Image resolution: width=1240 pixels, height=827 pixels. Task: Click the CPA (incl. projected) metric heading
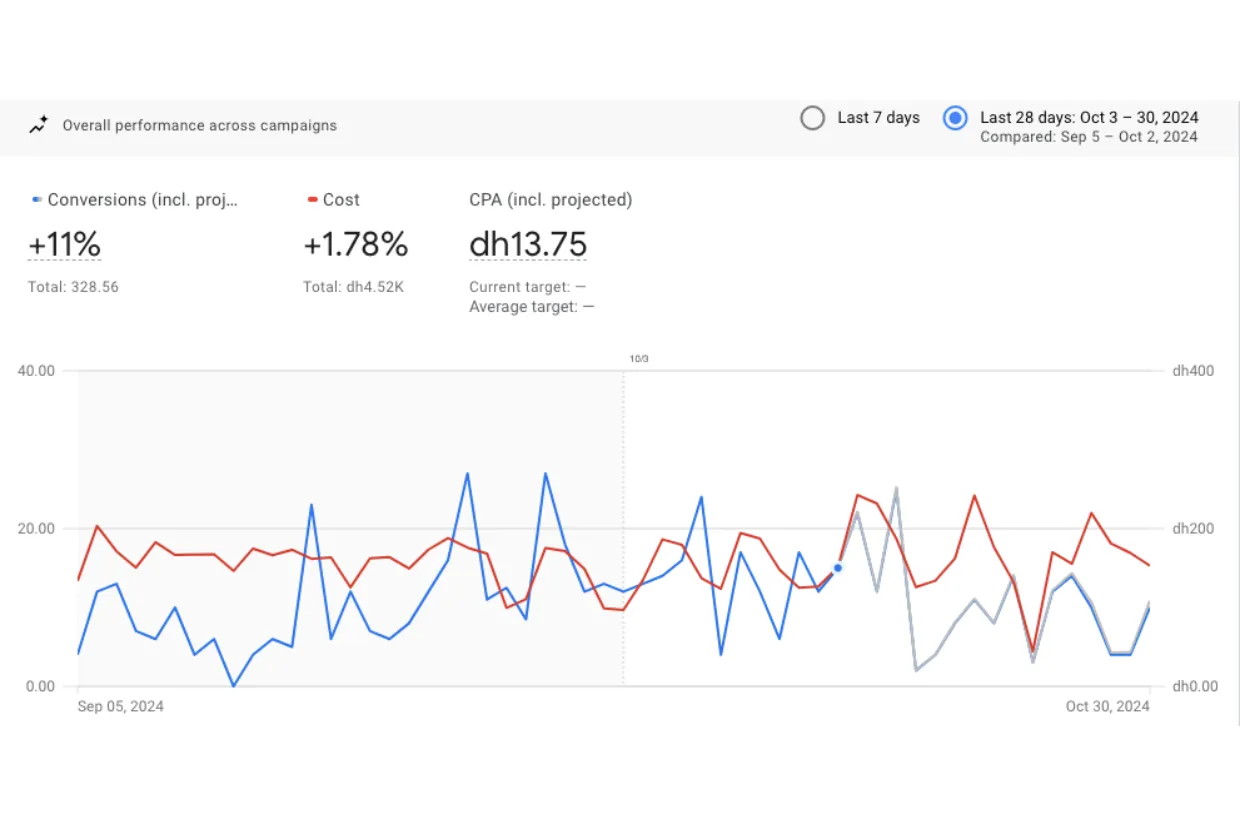pyautogui.click(x=551, y=200)
